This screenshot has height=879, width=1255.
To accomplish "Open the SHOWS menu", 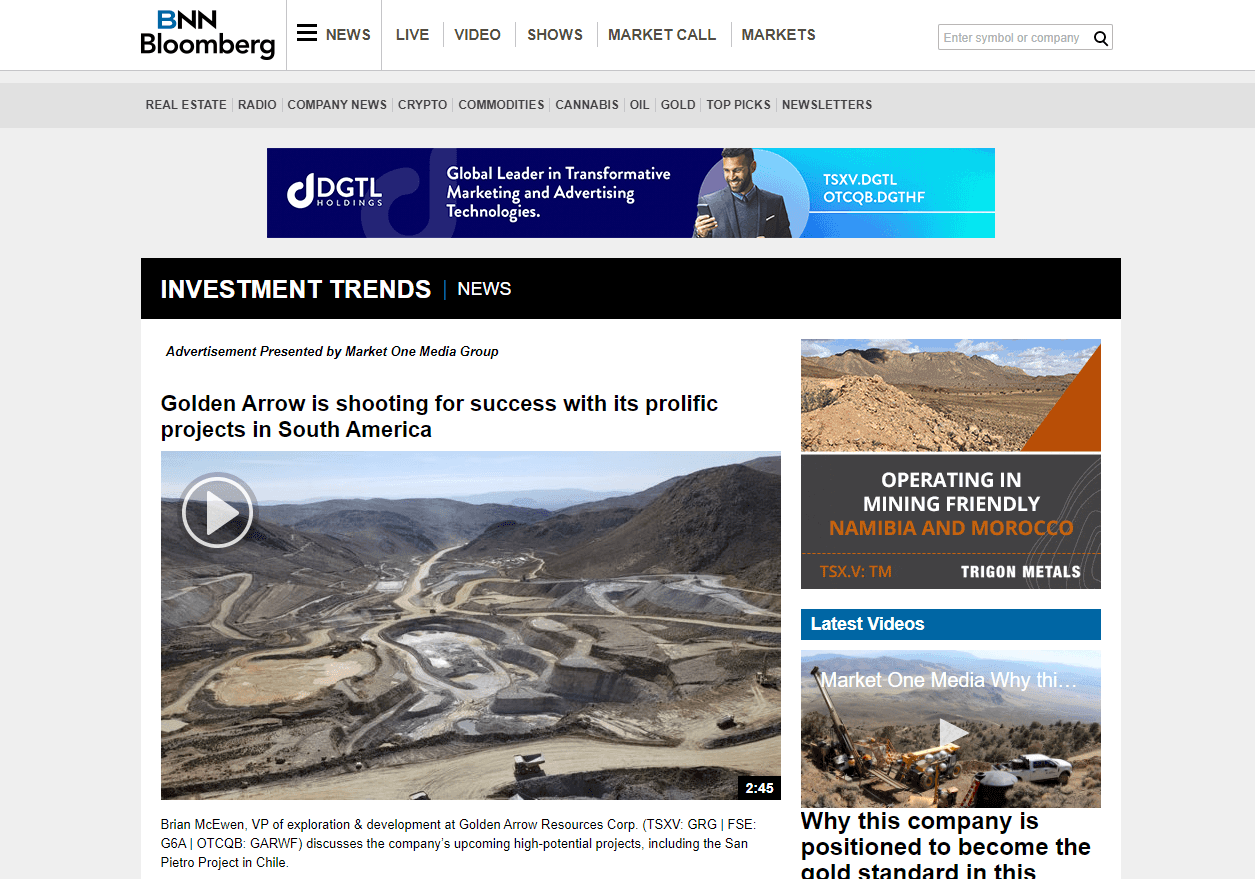I will pos(555,35).
